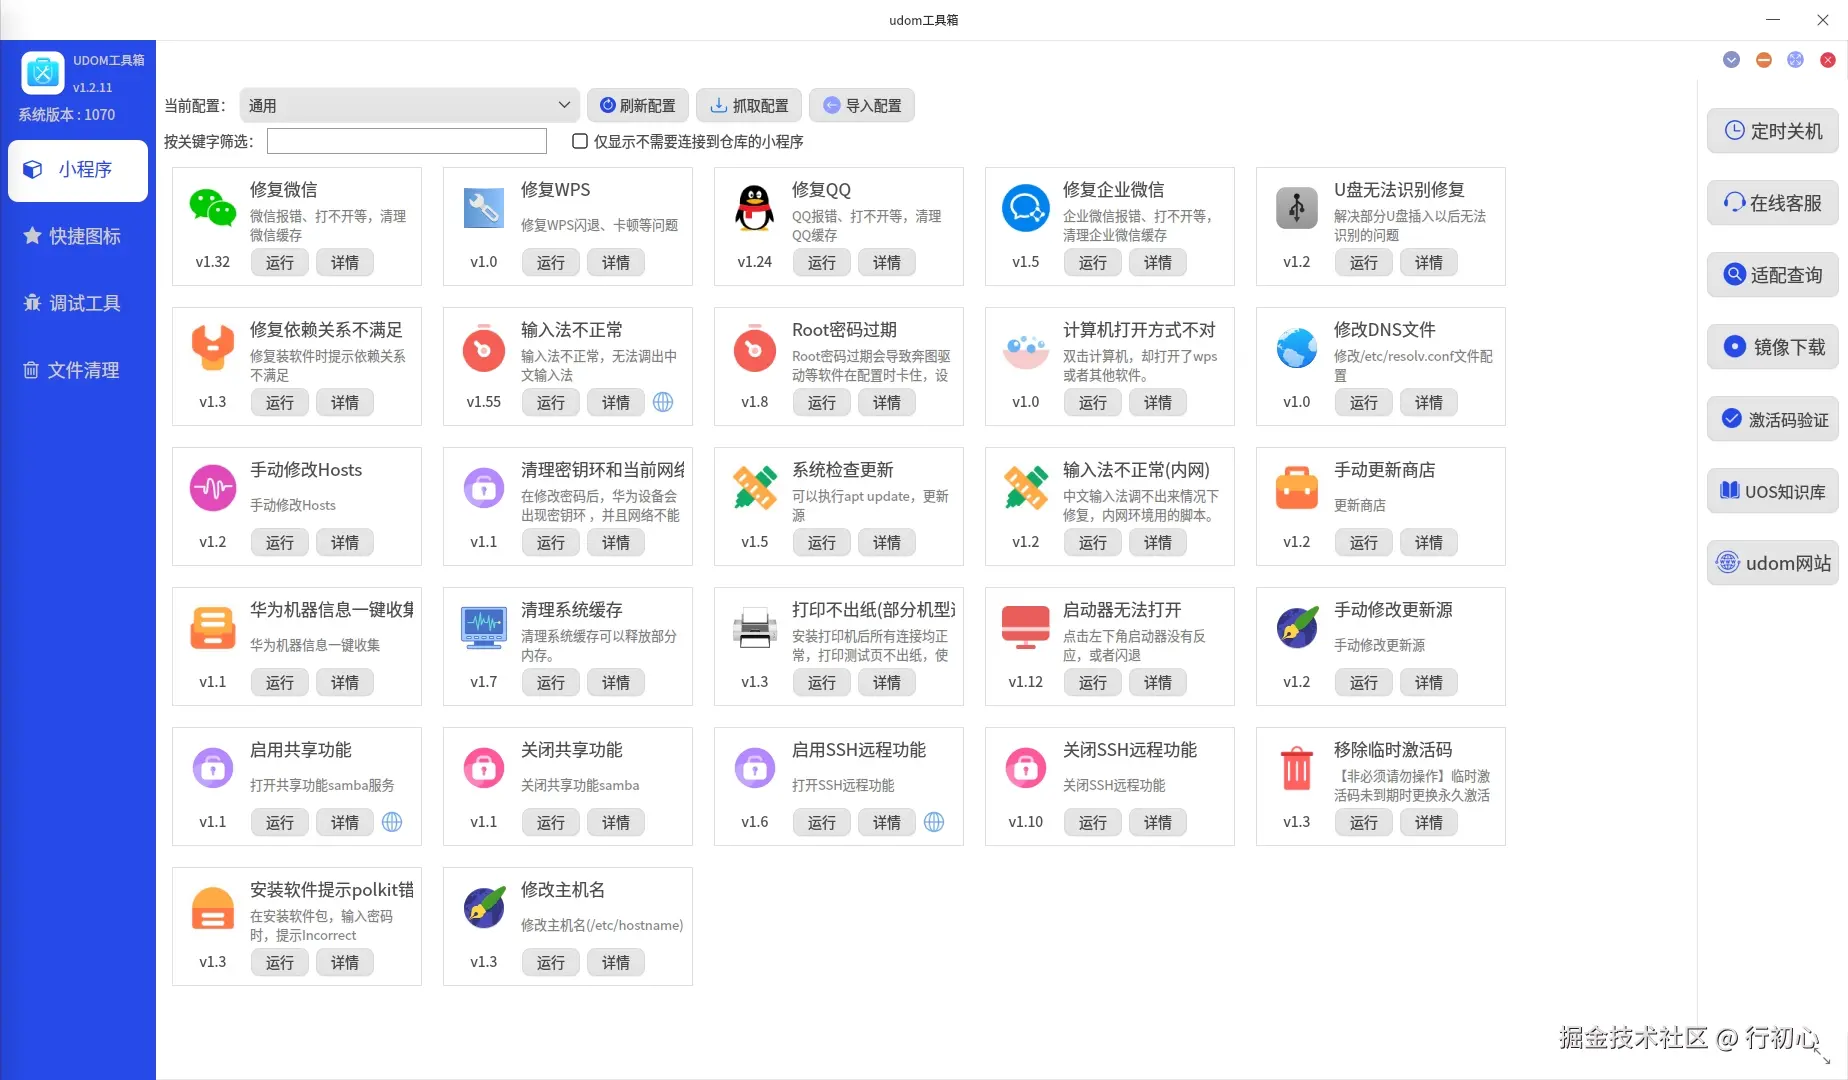Click the blue dropdown arrow at top right
Image resolution: width=1848 pixels, height=1080 pixels.
[1731, 59]
